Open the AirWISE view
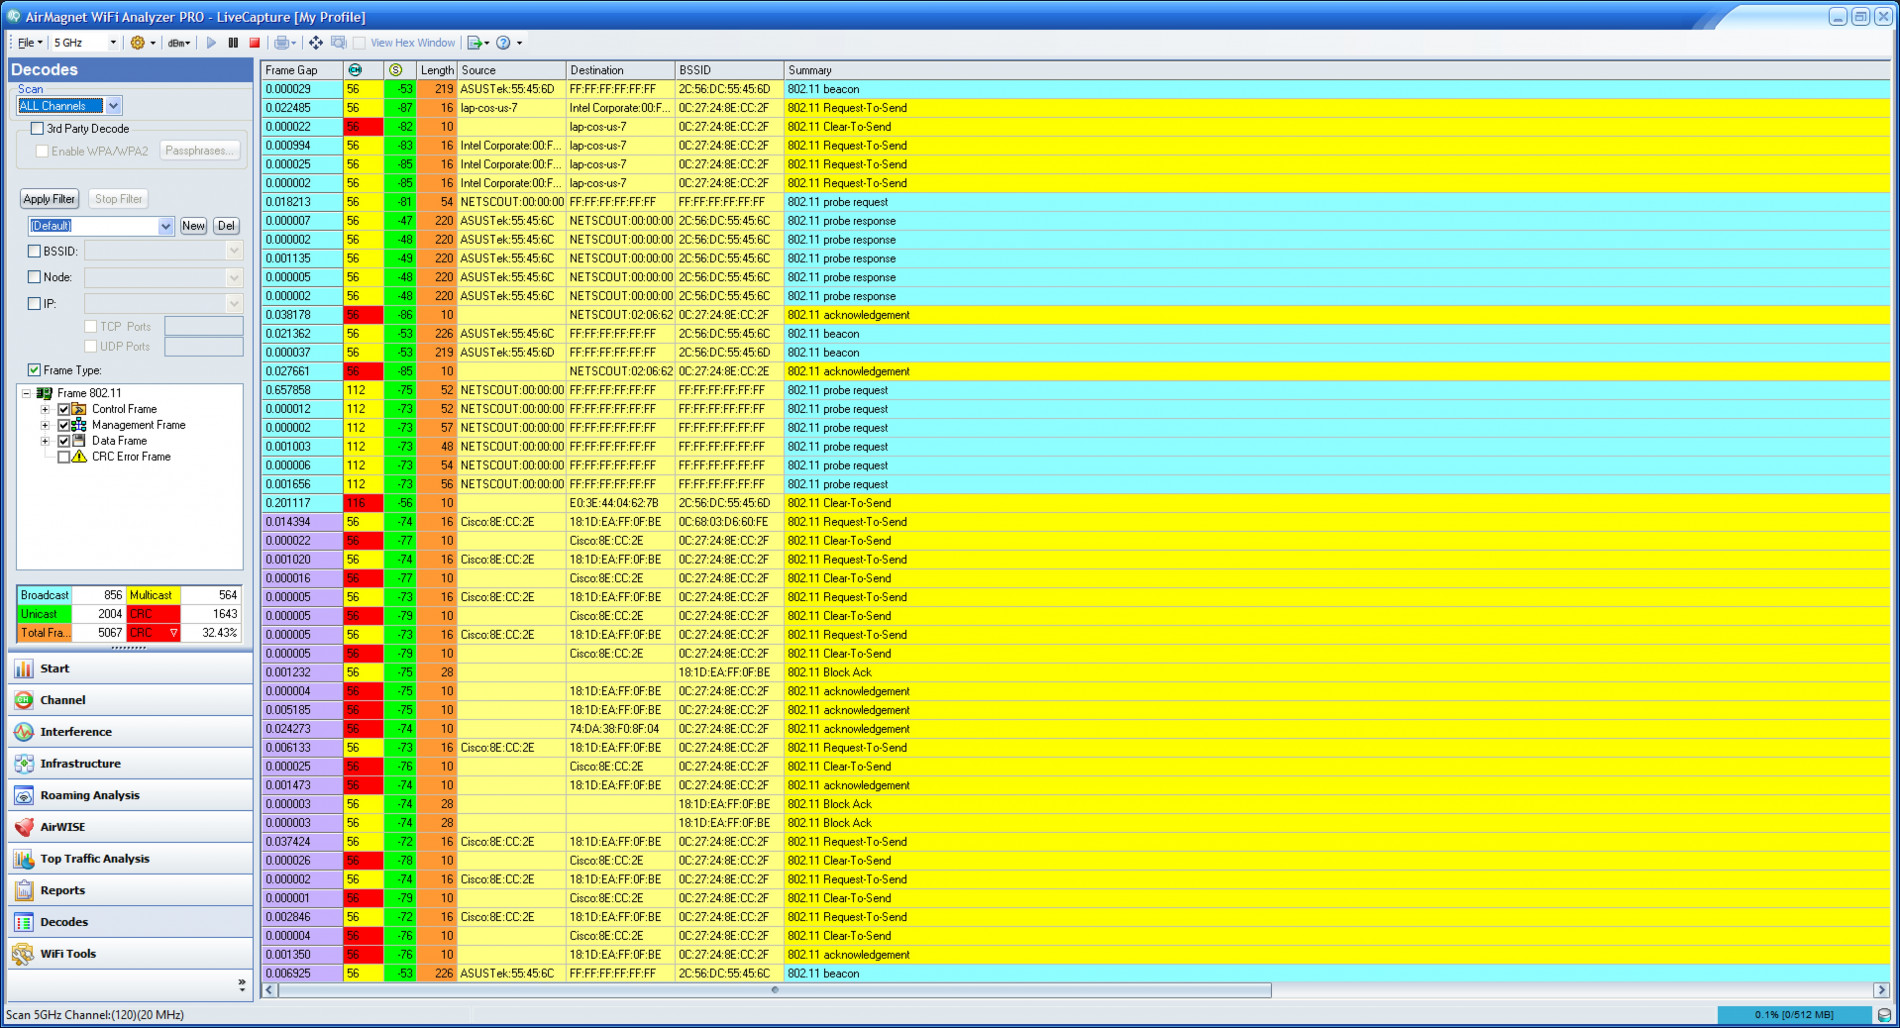 coord(130,827)
